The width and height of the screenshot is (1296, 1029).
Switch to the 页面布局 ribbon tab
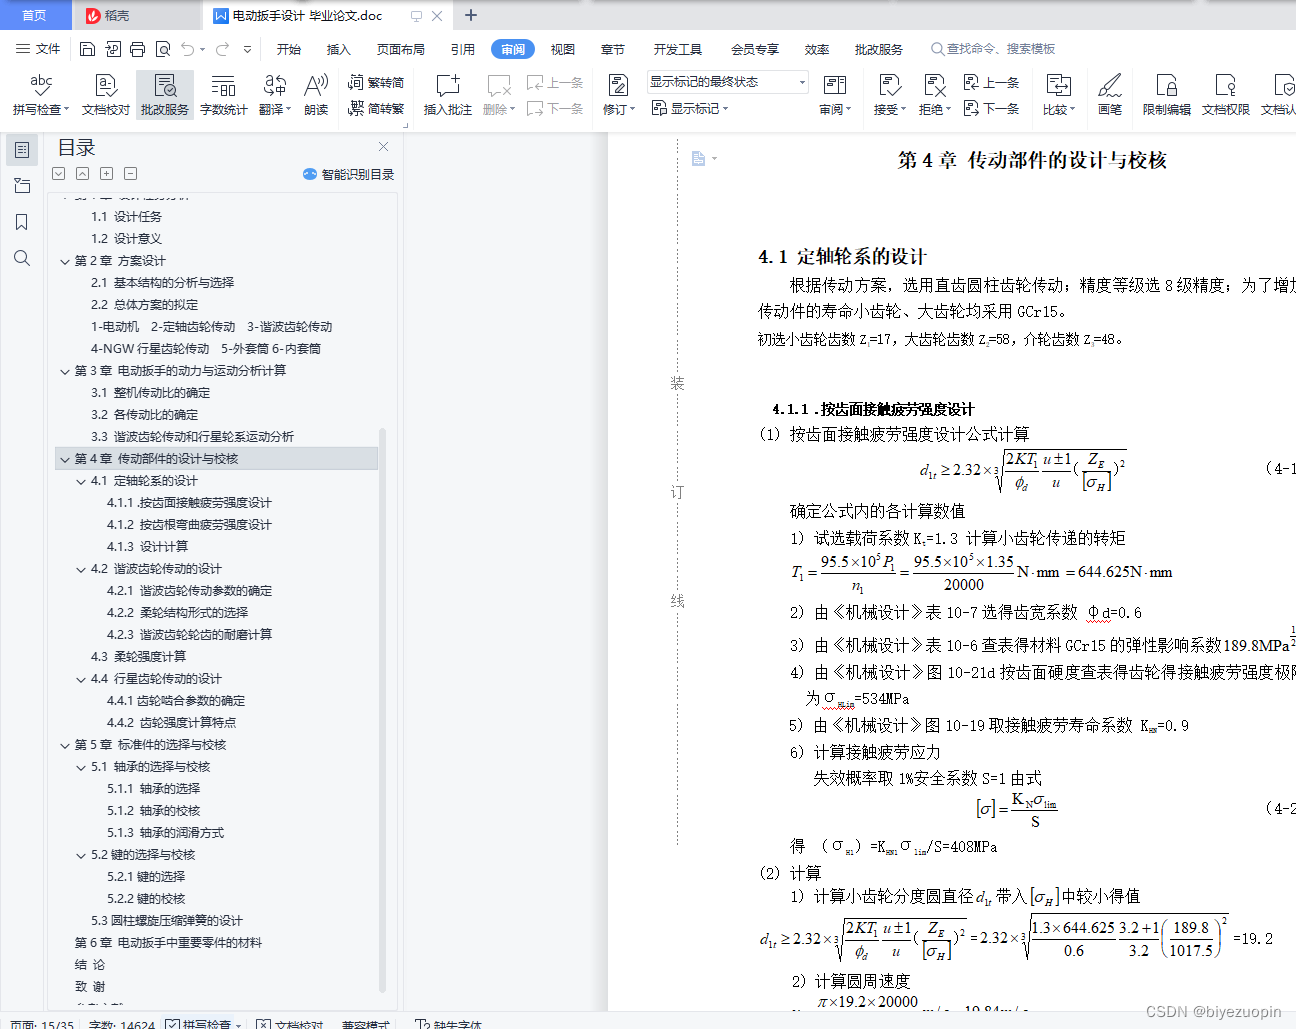click(x=400, y=48)
